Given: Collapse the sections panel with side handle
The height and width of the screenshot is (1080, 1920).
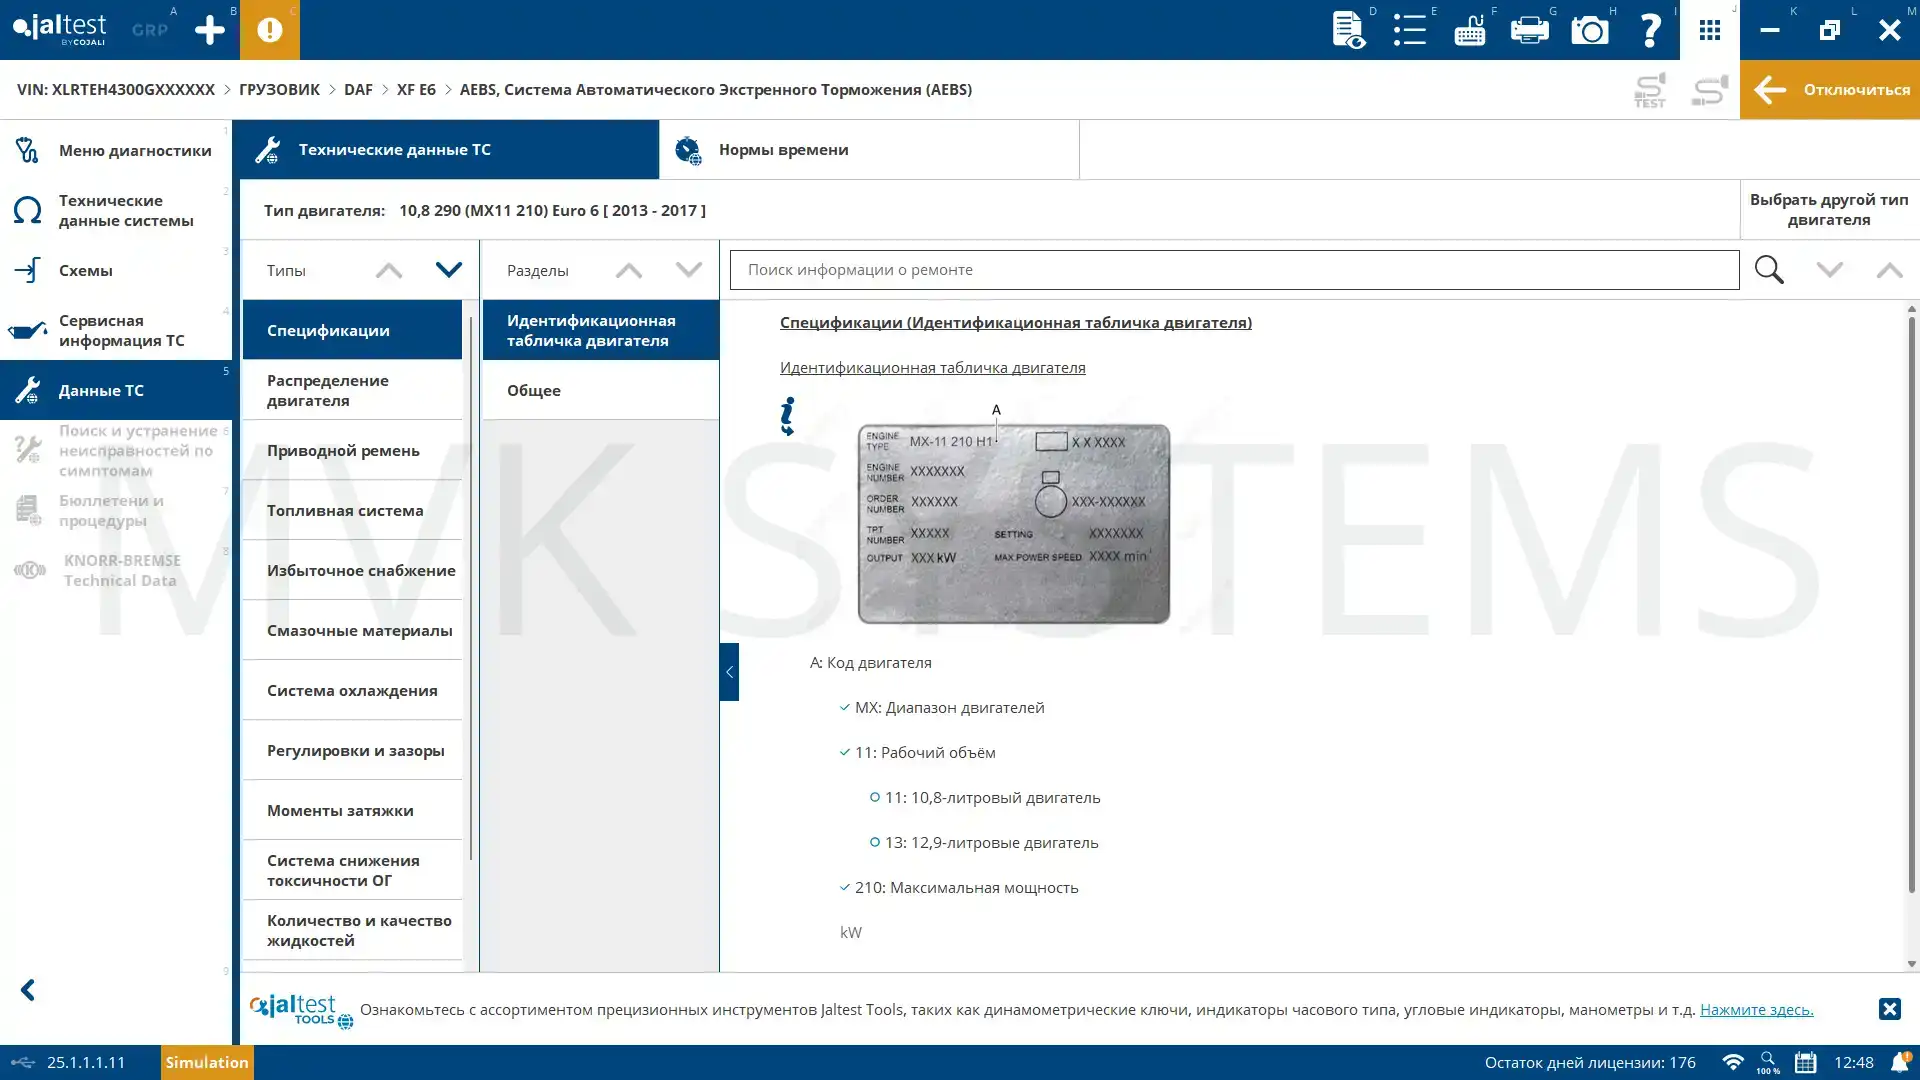Looking at the screenshot, I should coord(729,672).
